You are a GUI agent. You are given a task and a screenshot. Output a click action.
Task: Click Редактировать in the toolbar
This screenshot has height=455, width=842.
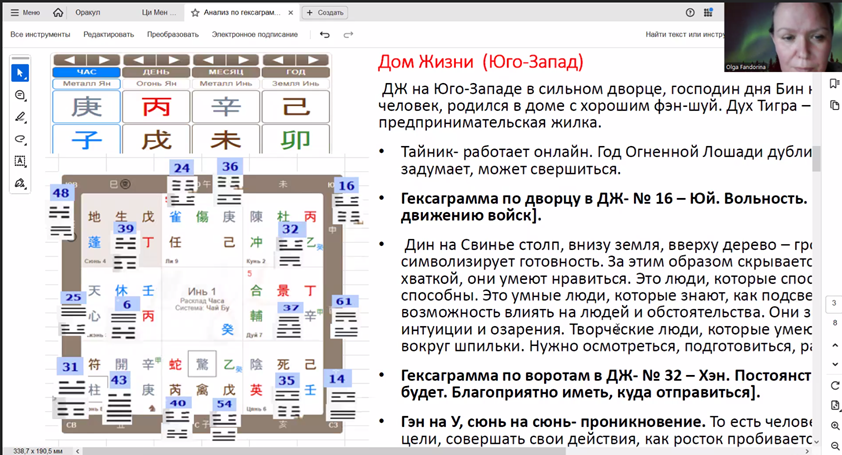point(108,34)
